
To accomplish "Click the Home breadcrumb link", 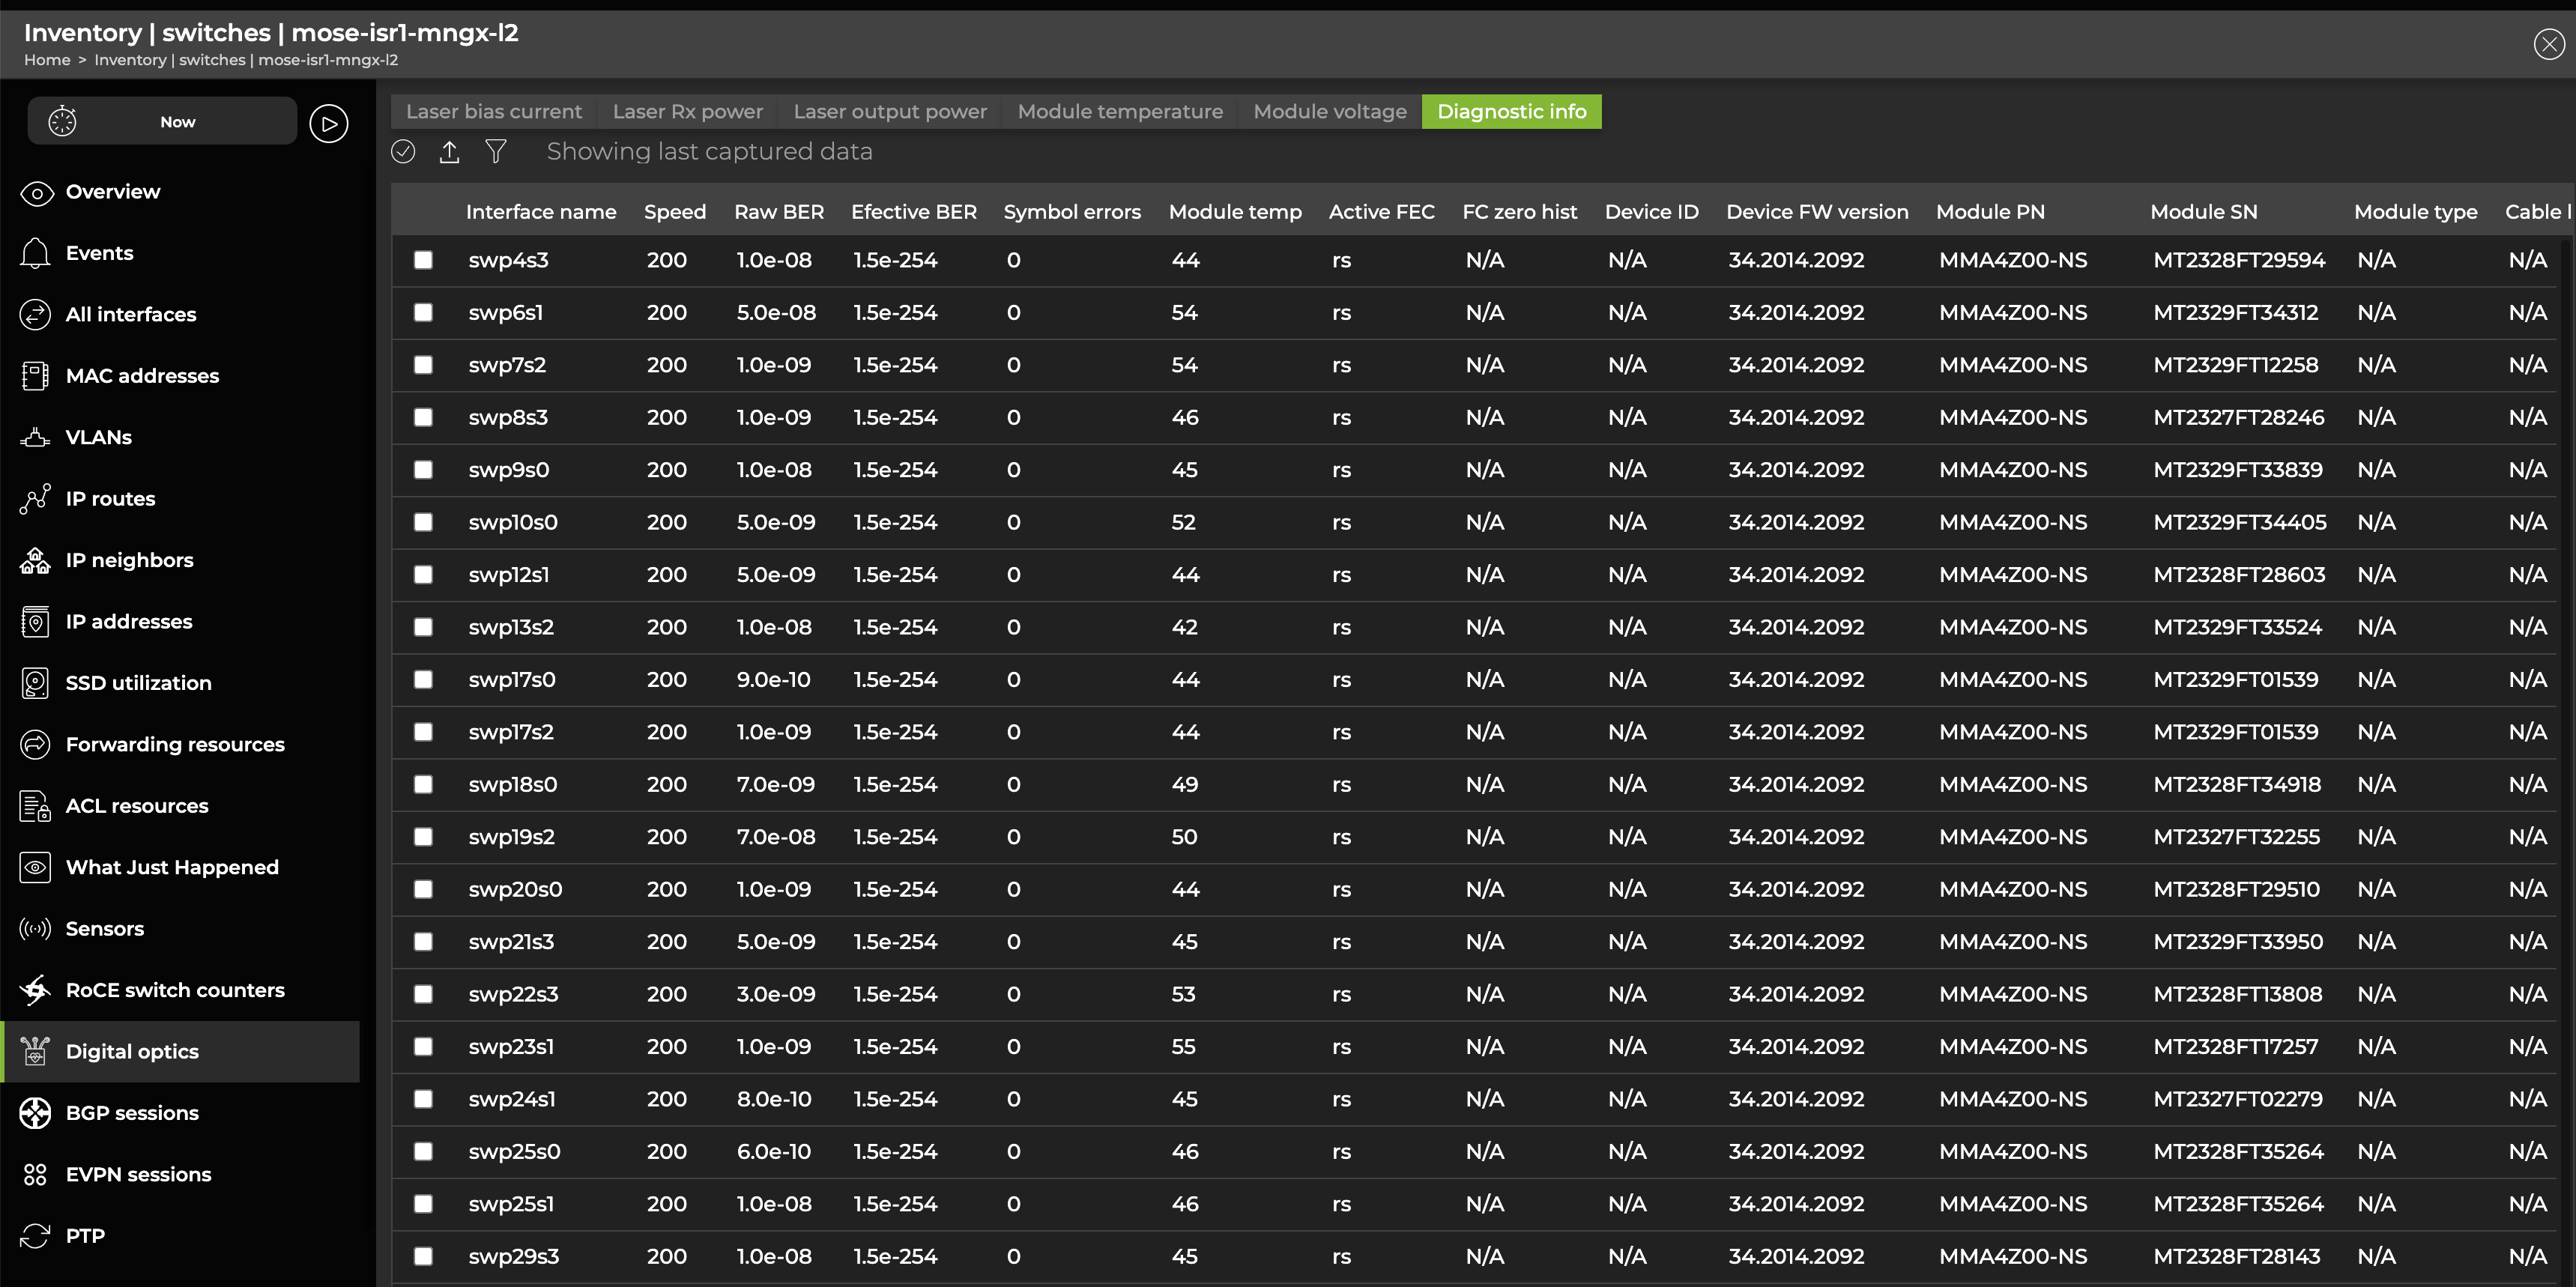I will point(47,60).
